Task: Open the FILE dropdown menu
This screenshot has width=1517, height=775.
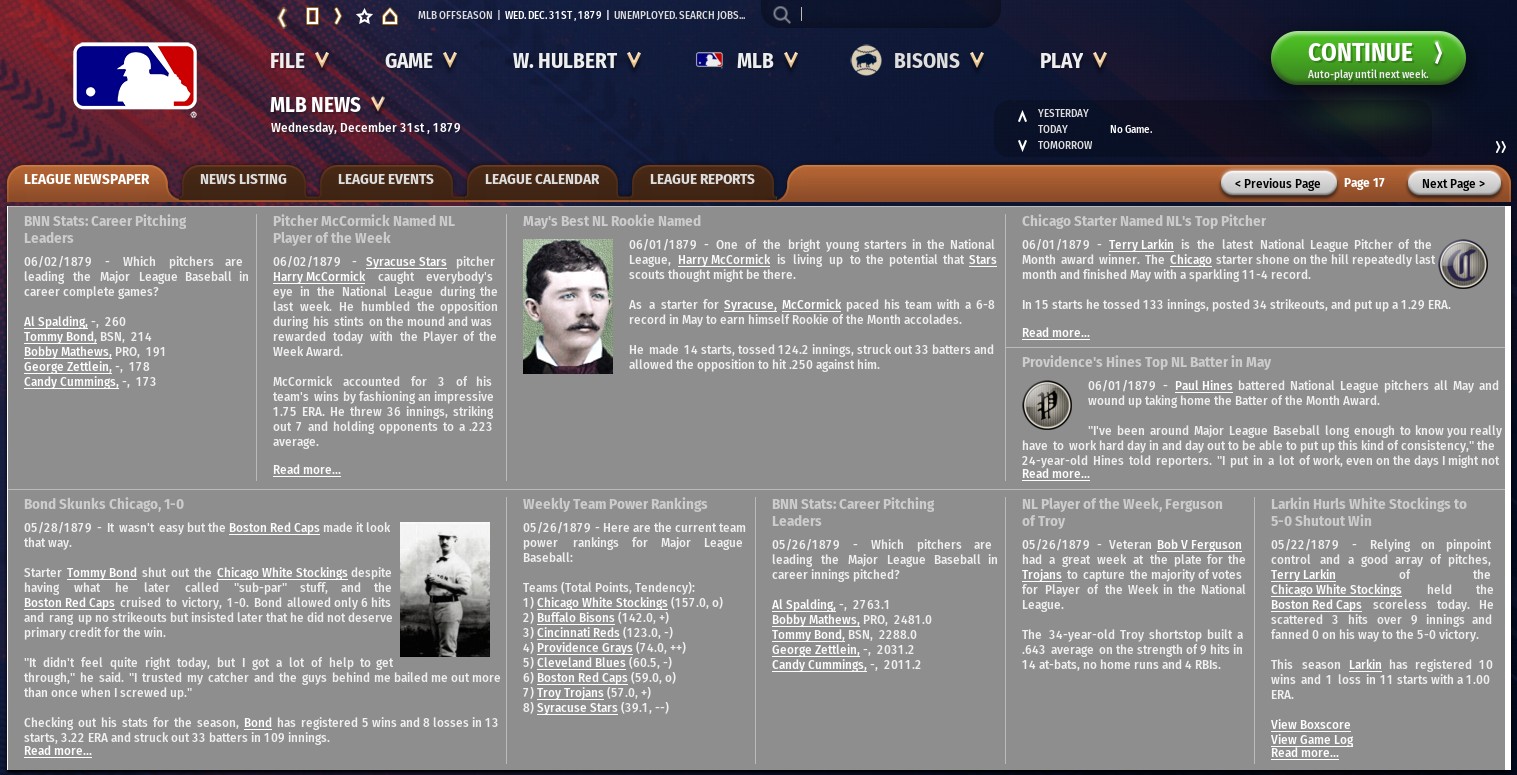Action: tap(299, 61)
